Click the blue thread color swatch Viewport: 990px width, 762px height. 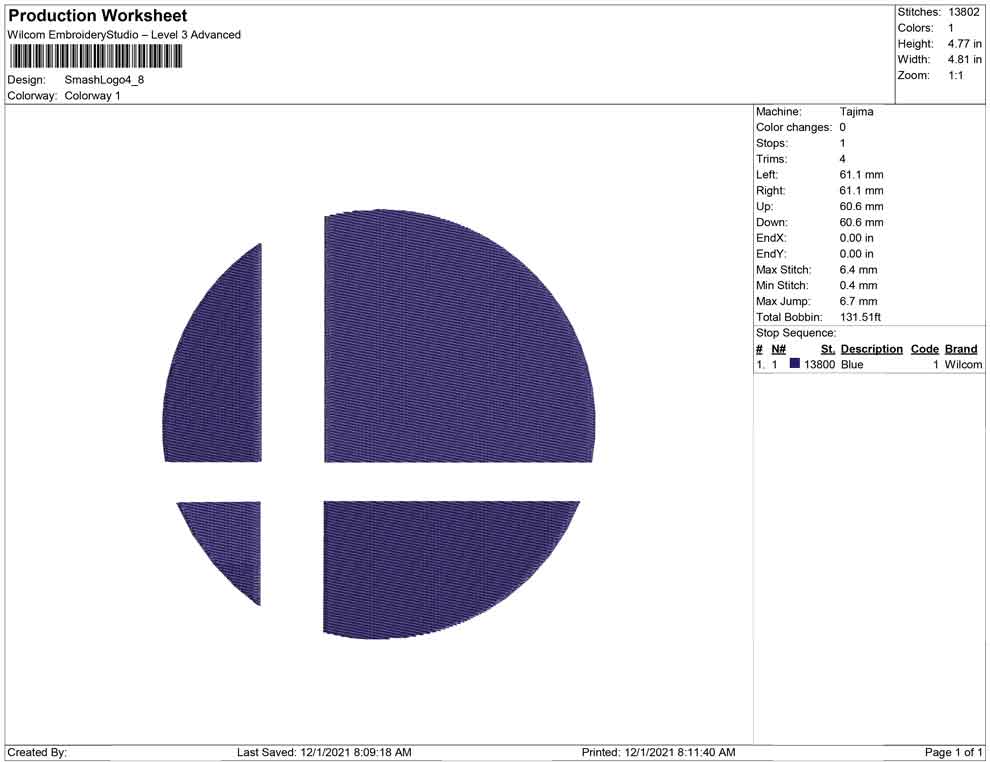[x=794, y=364]
